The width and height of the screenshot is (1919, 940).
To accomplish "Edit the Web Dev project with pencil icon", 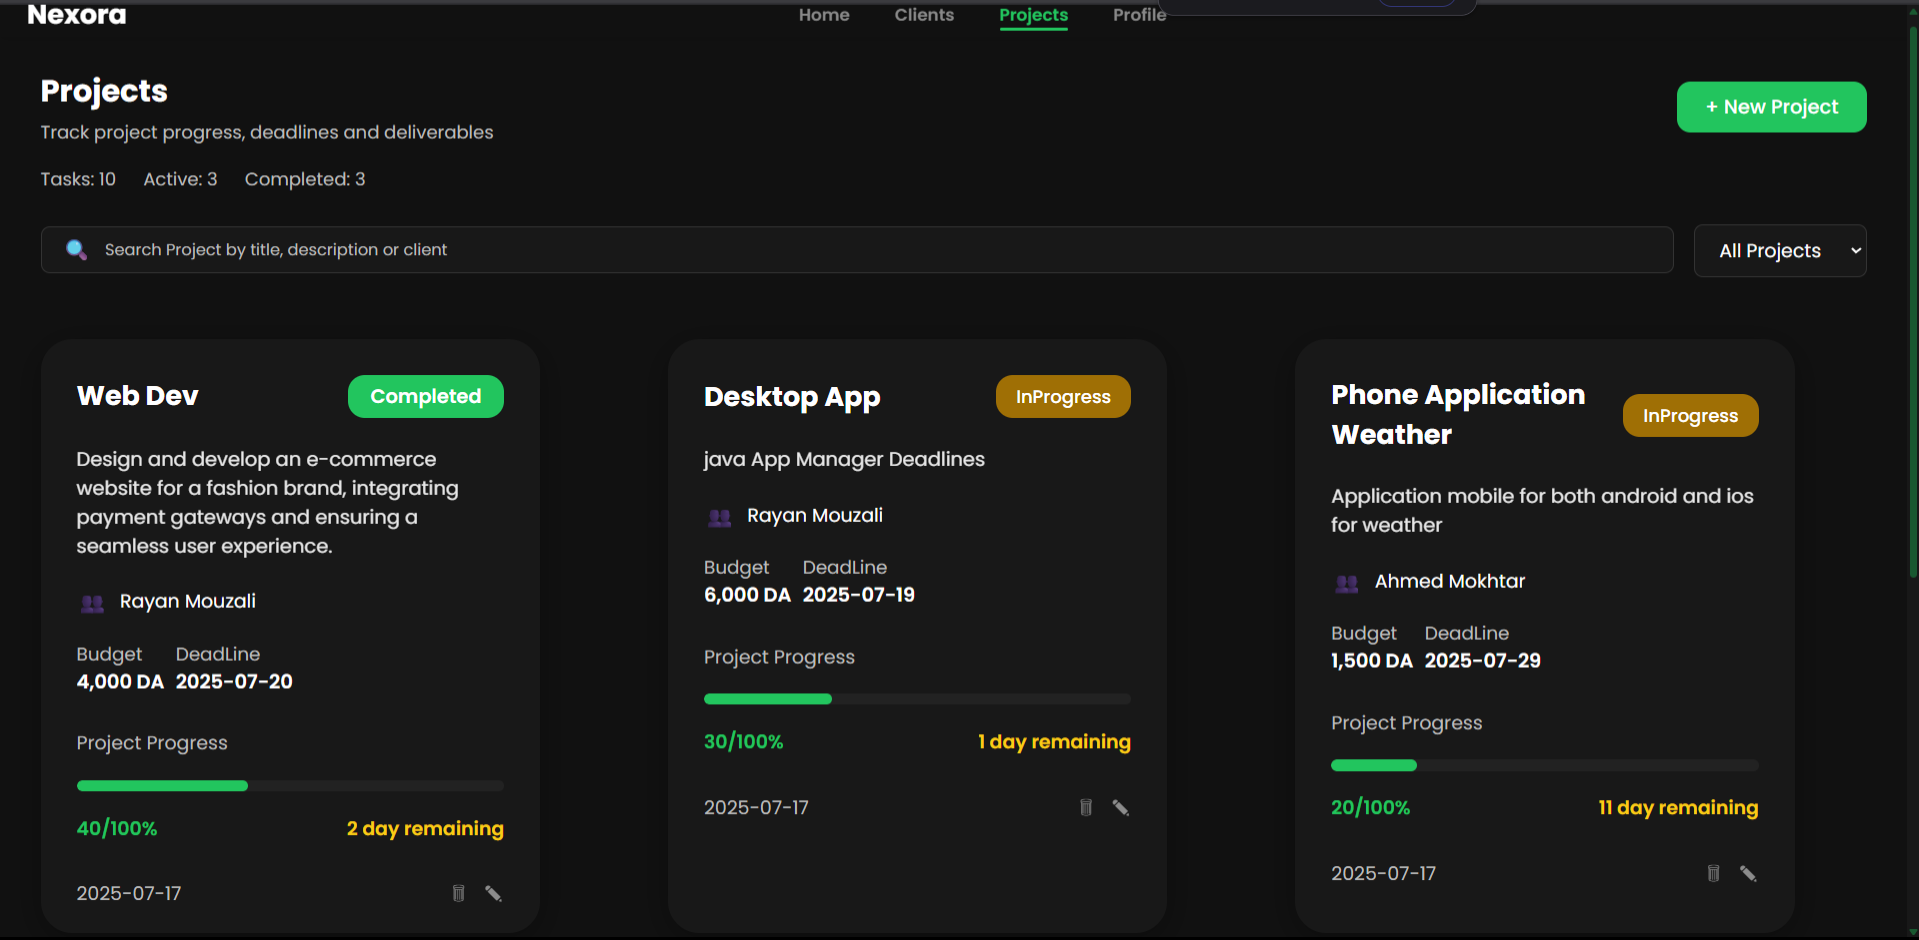I will [x=493, y=893].
